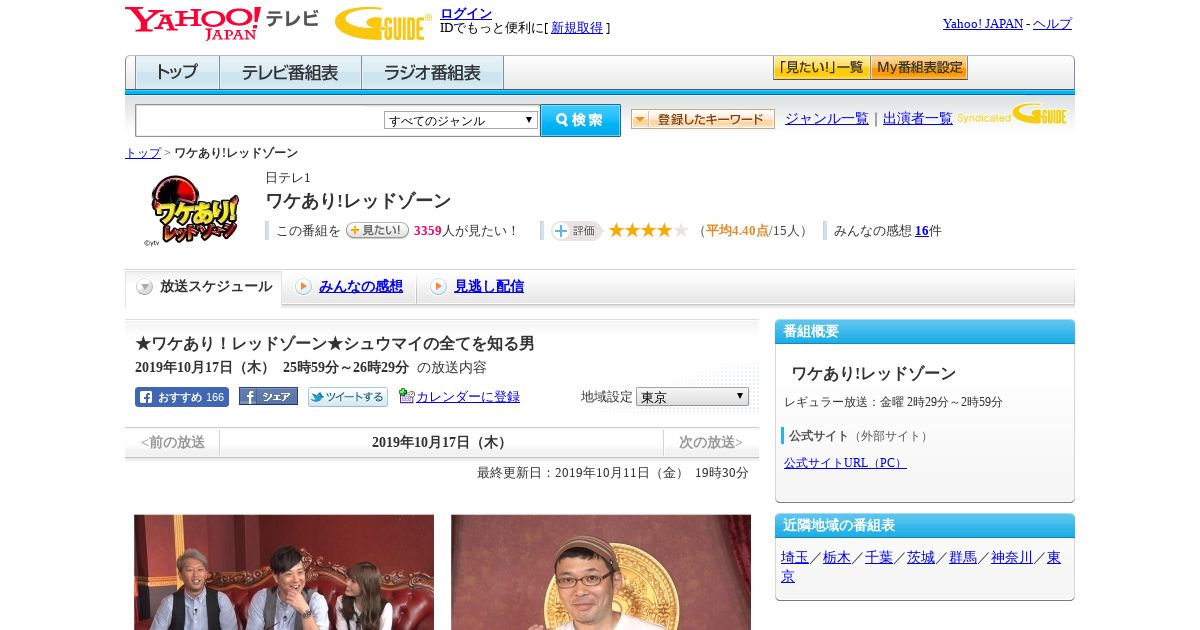This screenshot has height=630, width=1200.
Task: Click the ログイン link
Action: tap(466, 13)
